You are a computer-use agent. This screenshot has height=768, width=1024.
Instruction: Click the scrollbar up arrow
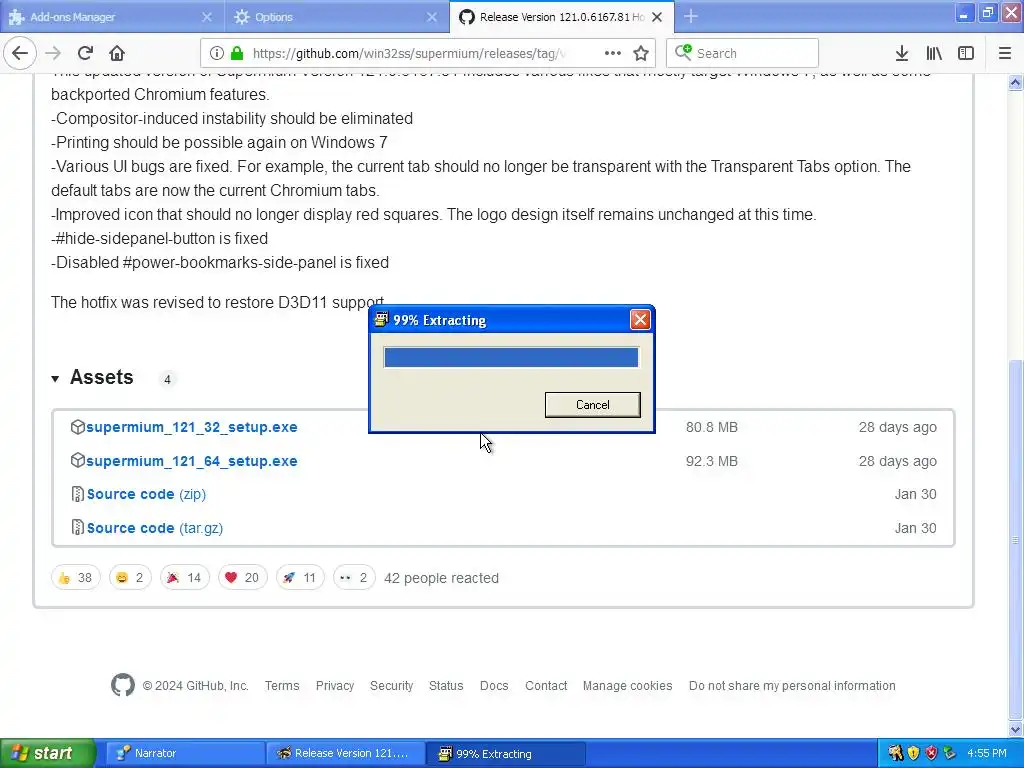click(x=1015, y=82)
